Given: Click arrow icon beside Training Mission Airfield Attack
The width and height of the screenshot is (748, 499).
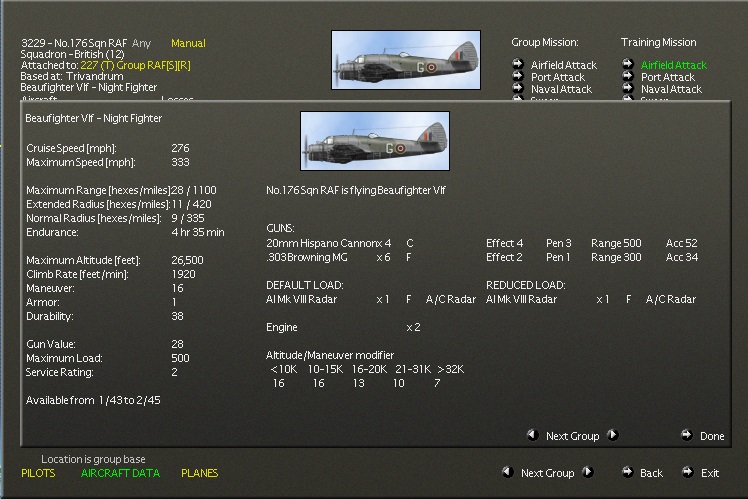Looking at the screenshot, I should 628,64.
